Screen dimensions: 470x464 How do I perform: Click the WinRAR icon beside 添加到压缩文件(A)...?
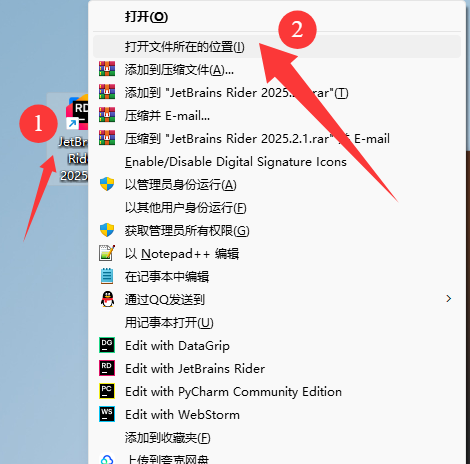click(x=107, y=69)
